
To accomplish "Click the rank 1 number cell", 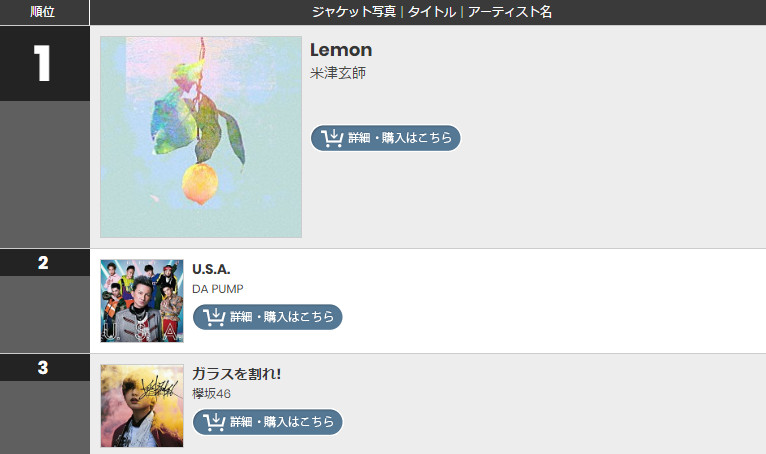I will click(x=45, y=64).
